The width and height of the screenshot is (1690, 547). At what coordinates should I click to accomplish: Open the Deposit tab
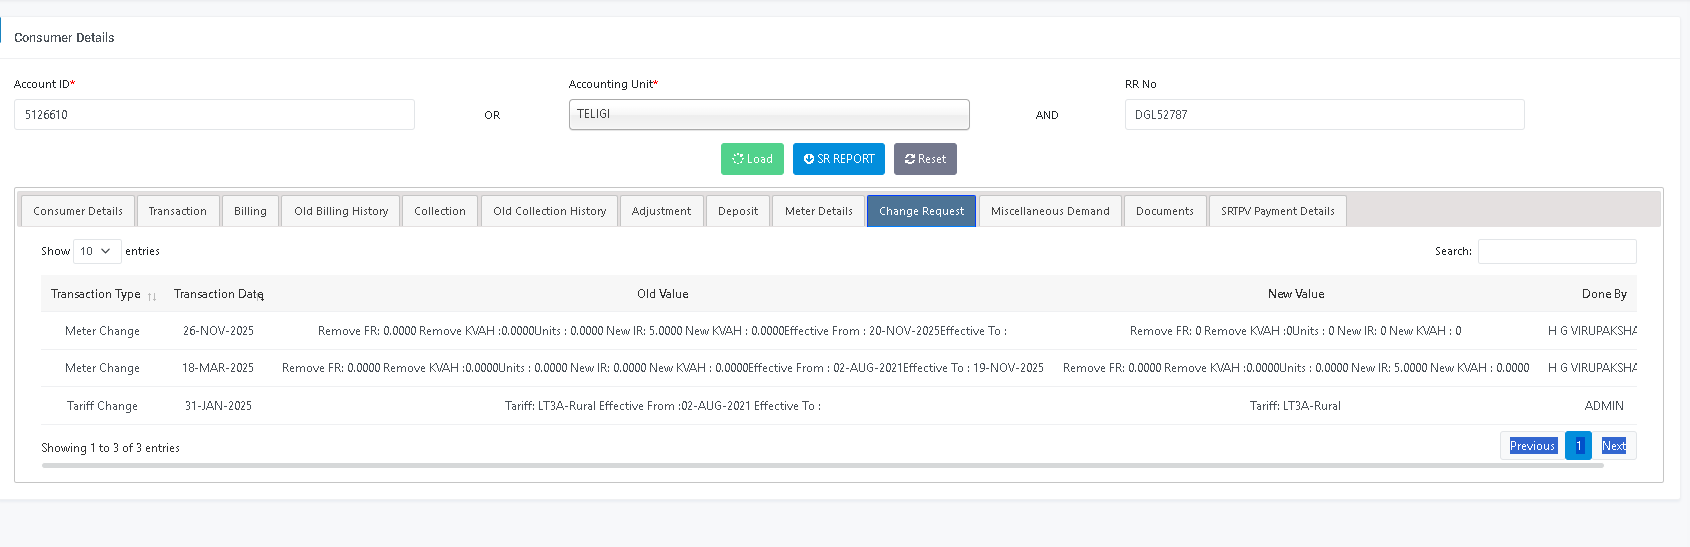(738, 211)
